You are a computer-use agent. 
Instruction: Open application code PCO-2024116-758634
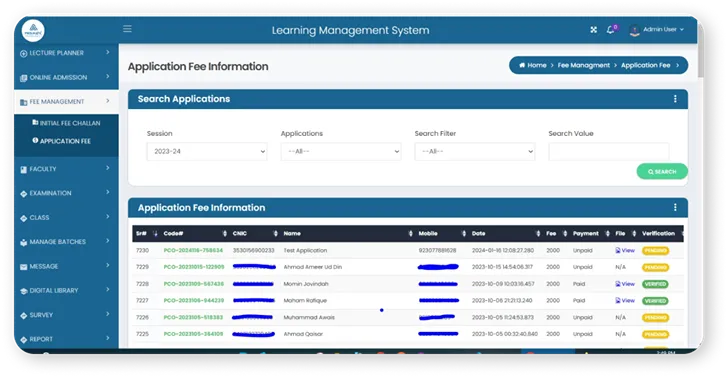tap(193, 250)
